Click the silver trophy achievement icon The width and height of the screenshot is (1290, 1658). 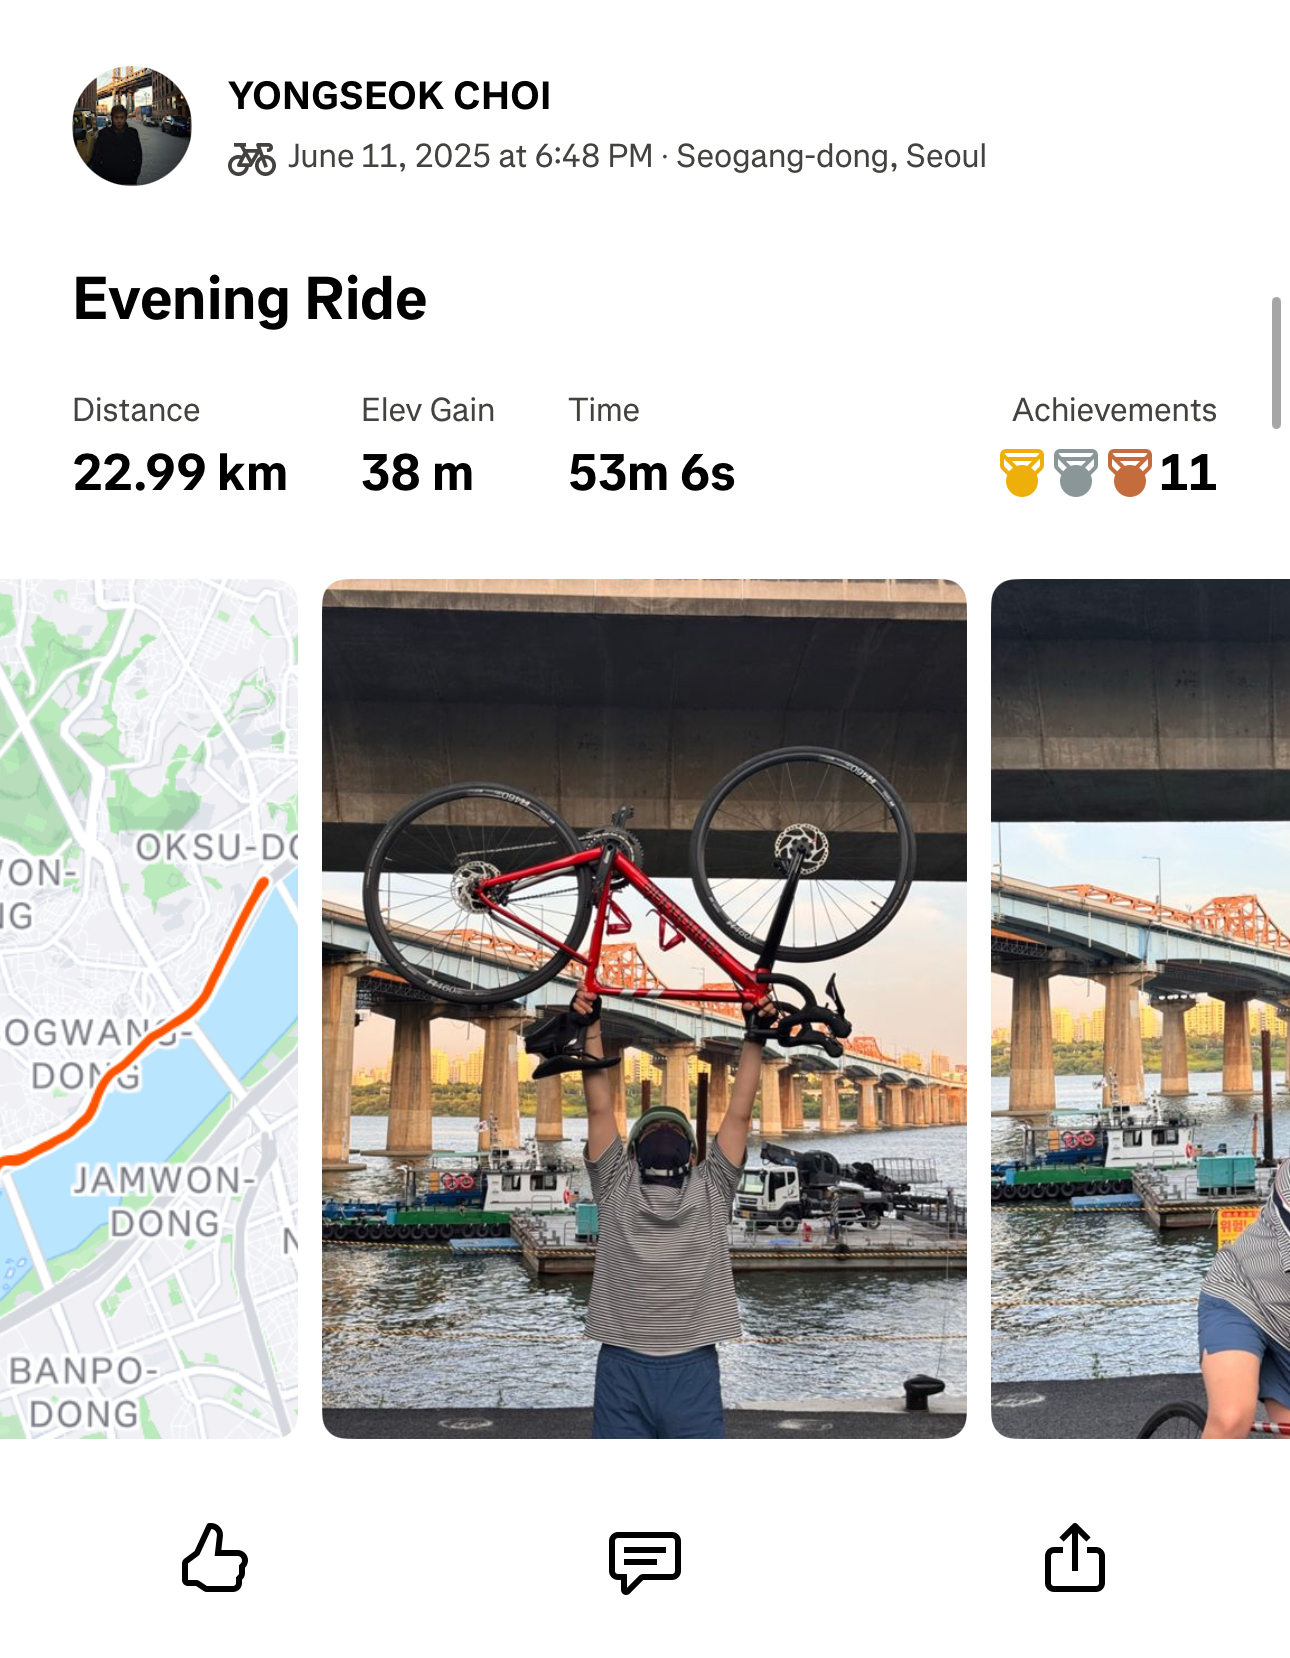pos(1075,473)
